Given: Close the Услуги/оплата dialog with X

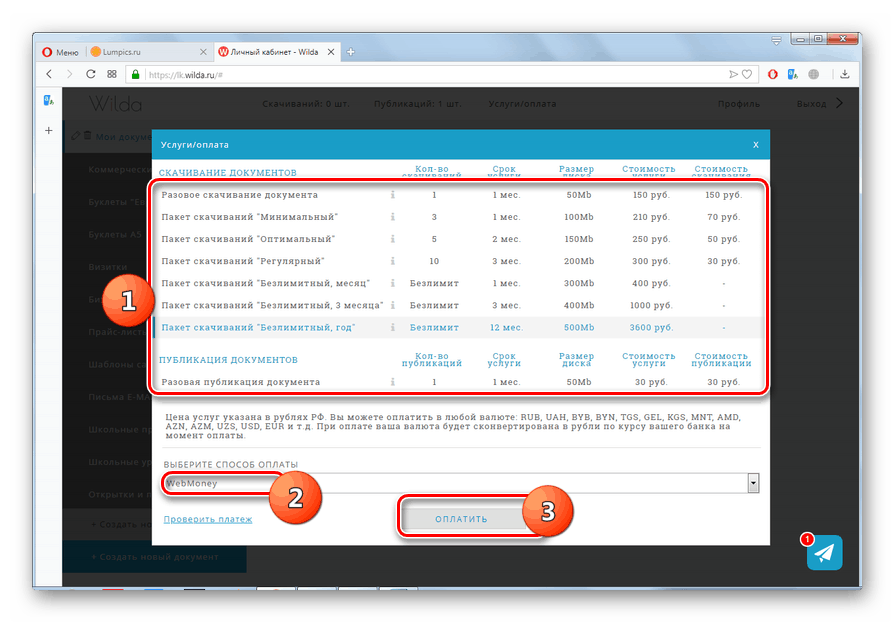Looking at the screenshot, I should pyautogui.click(x=756, y=145).
